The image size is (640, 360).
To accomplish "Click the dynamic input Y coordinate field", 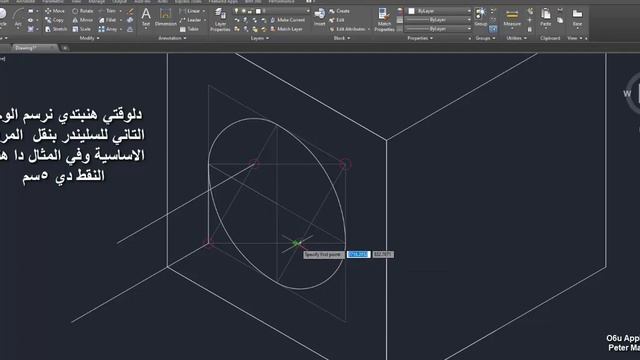I will coord(383,254).
